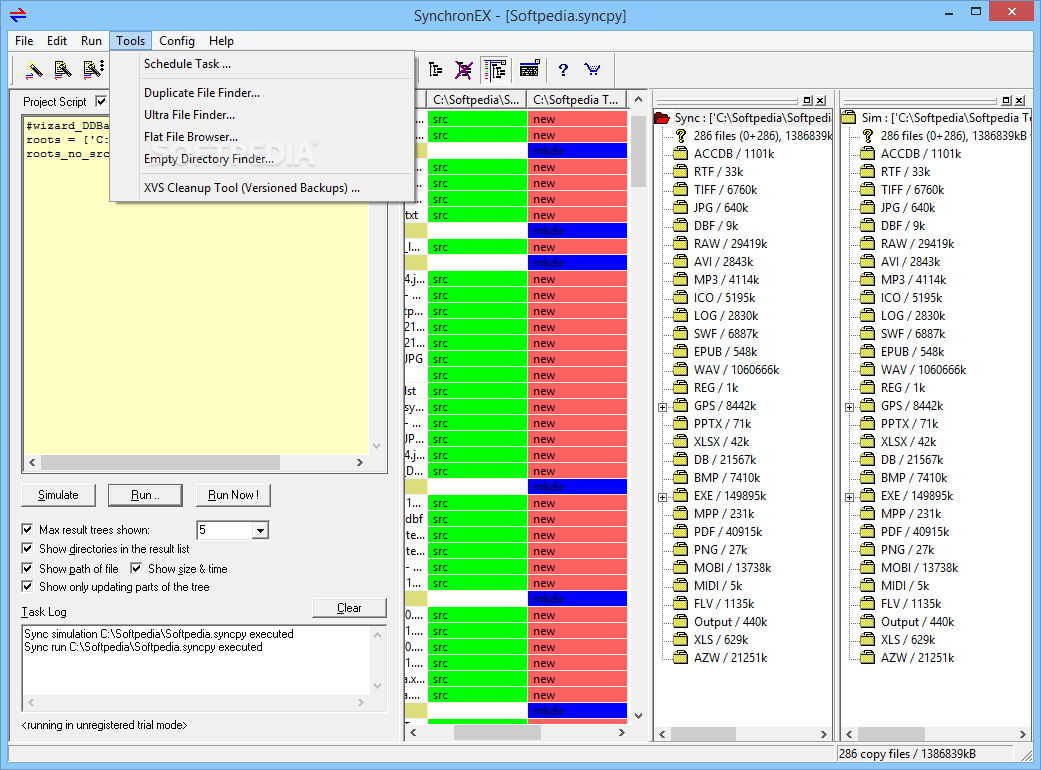The image size is (1041, 770).
Task: Click folder icon of AZW / 21251k in Sync tree
Action: point(681,657)
